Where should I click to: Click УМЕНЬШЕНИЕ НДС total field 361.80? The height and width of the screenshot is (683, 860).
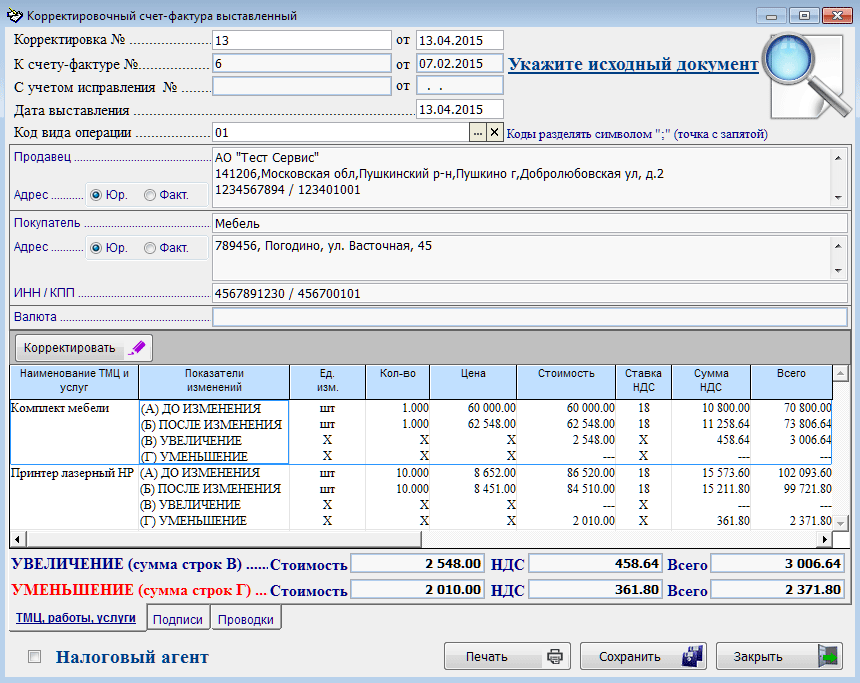pyautogui.click(x=595, y=590)
